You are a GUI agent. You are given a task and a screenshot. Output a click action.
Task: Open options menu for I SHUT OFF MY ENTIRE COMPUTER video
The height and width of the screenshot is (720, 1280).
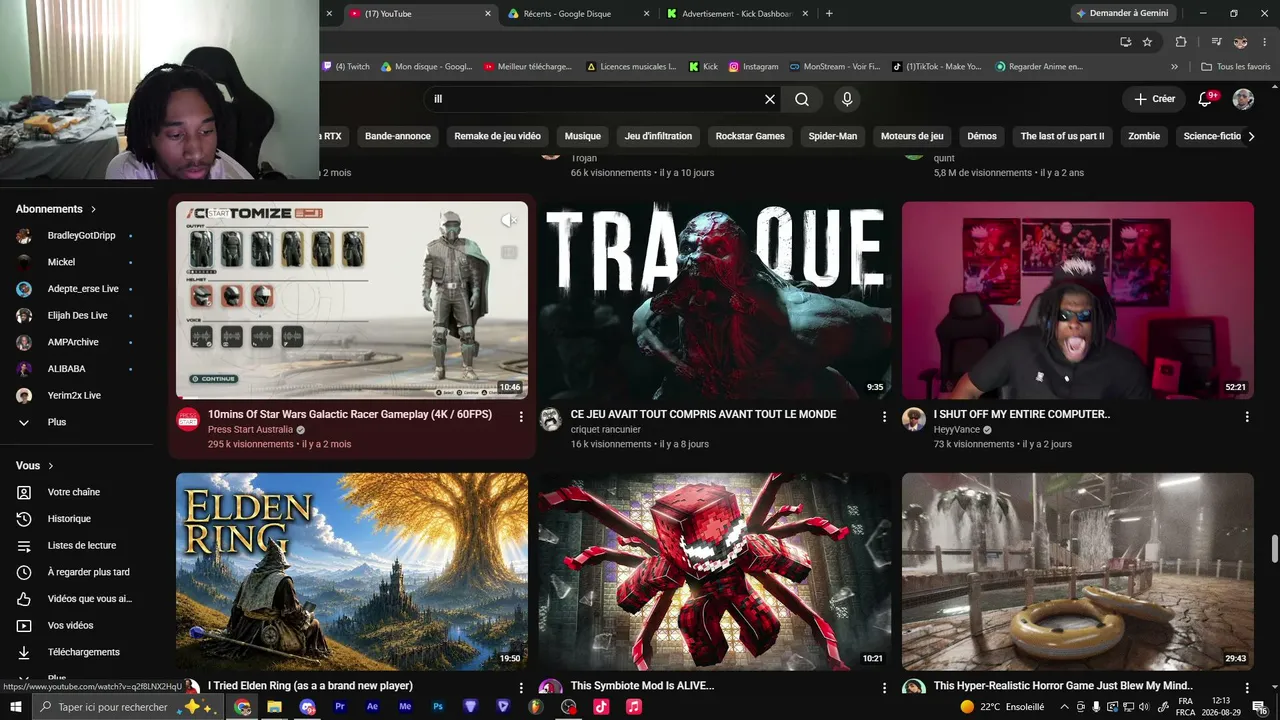click(x=1247, y=416)
